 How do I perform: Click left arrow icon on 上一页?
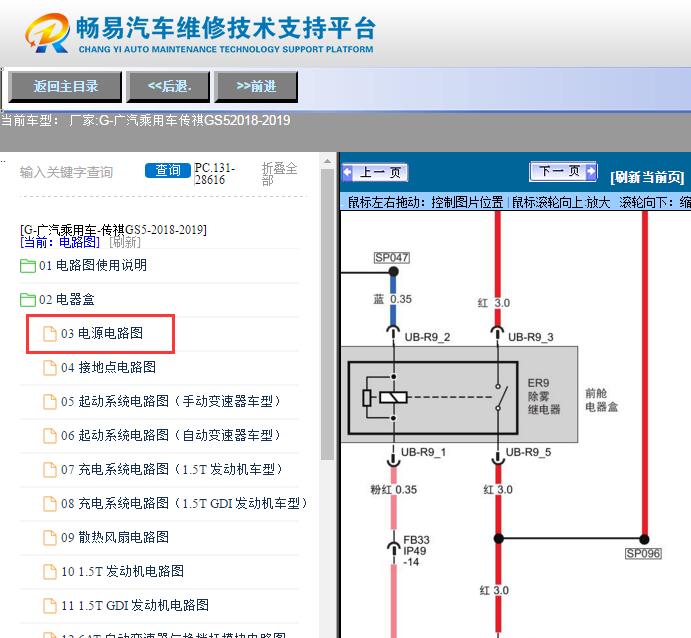coord(348,172)
